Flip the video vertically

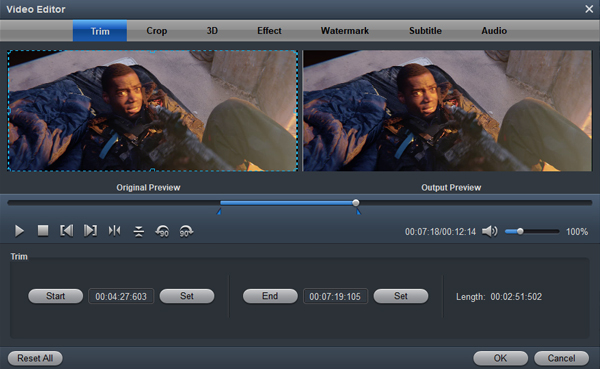tap(139, 231)
